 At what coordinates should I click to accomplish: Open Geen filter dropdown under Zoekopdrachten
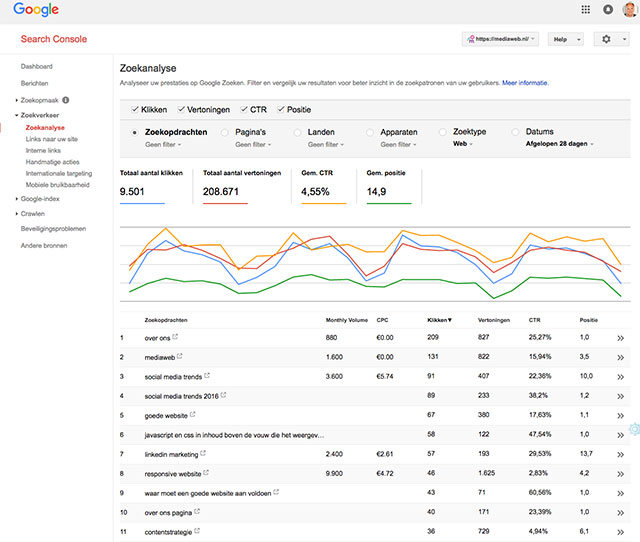click(x=163, y=144)
